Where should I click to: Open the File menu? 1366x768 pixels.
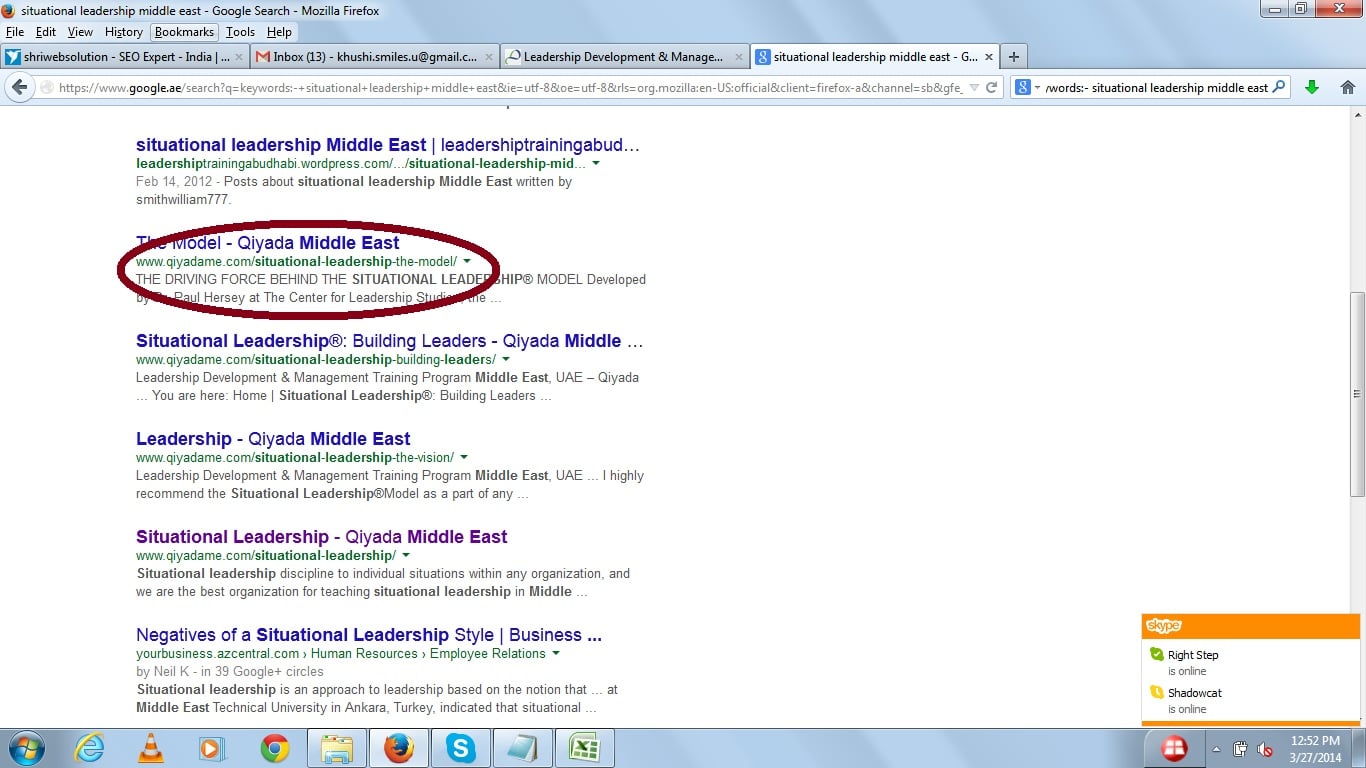(15, 32)
